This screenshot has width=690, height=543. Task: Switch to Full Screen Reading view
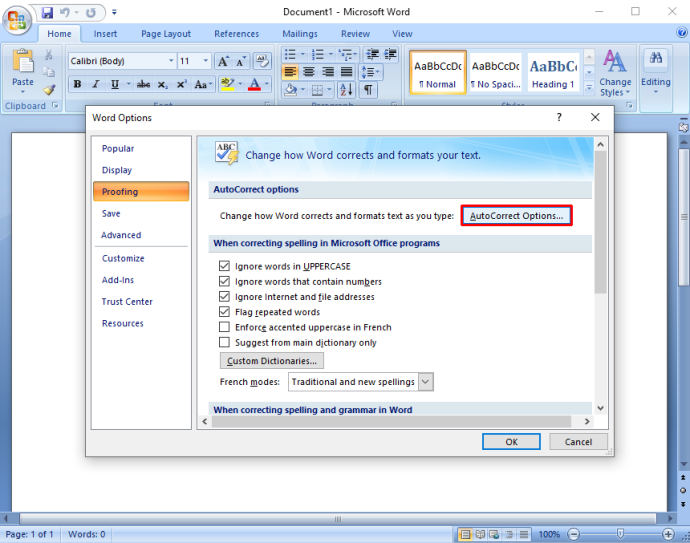(480, 534)
